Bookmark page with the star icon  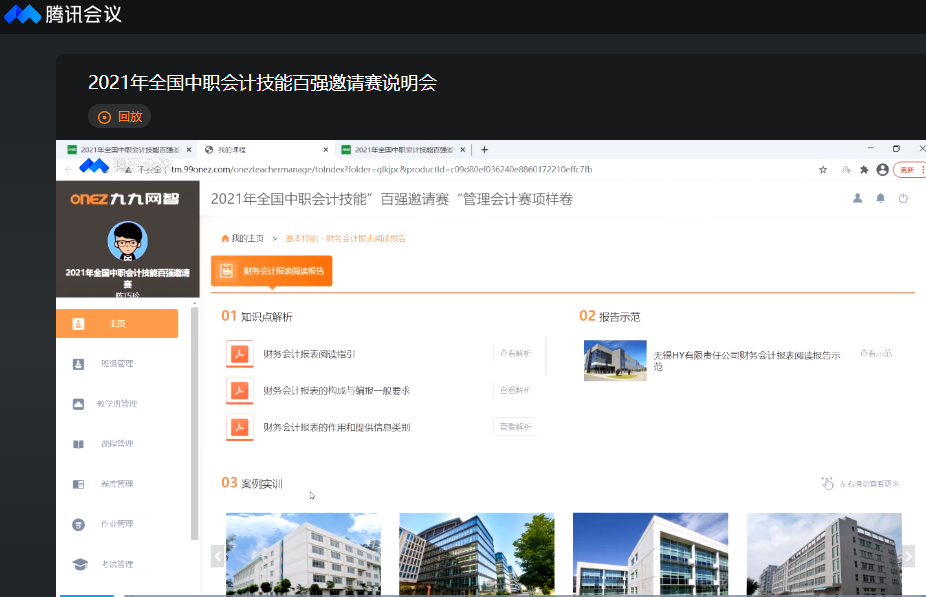(x=823, y=170)
